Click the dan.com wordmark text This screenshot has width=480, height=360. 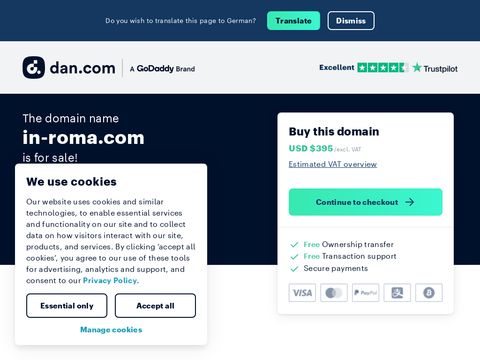[x=82, y=68]
